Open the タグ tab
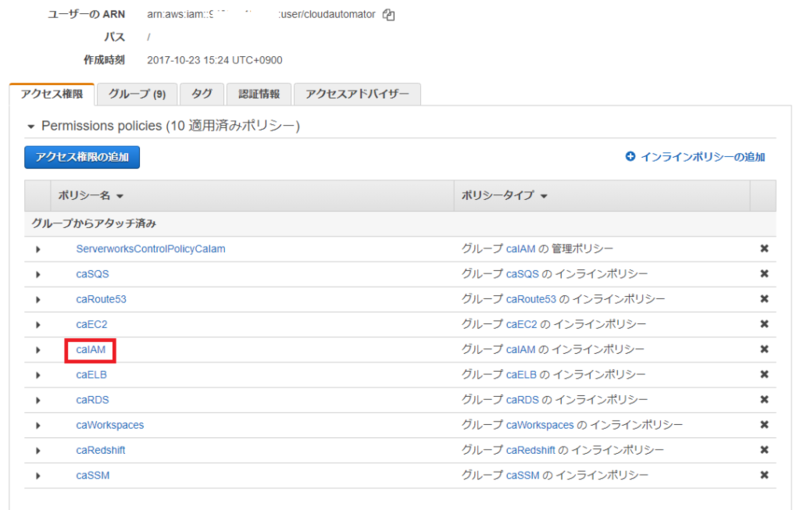The width and height of the screenshot is (800, 510). pyautogui.click(x=202, y=94)
